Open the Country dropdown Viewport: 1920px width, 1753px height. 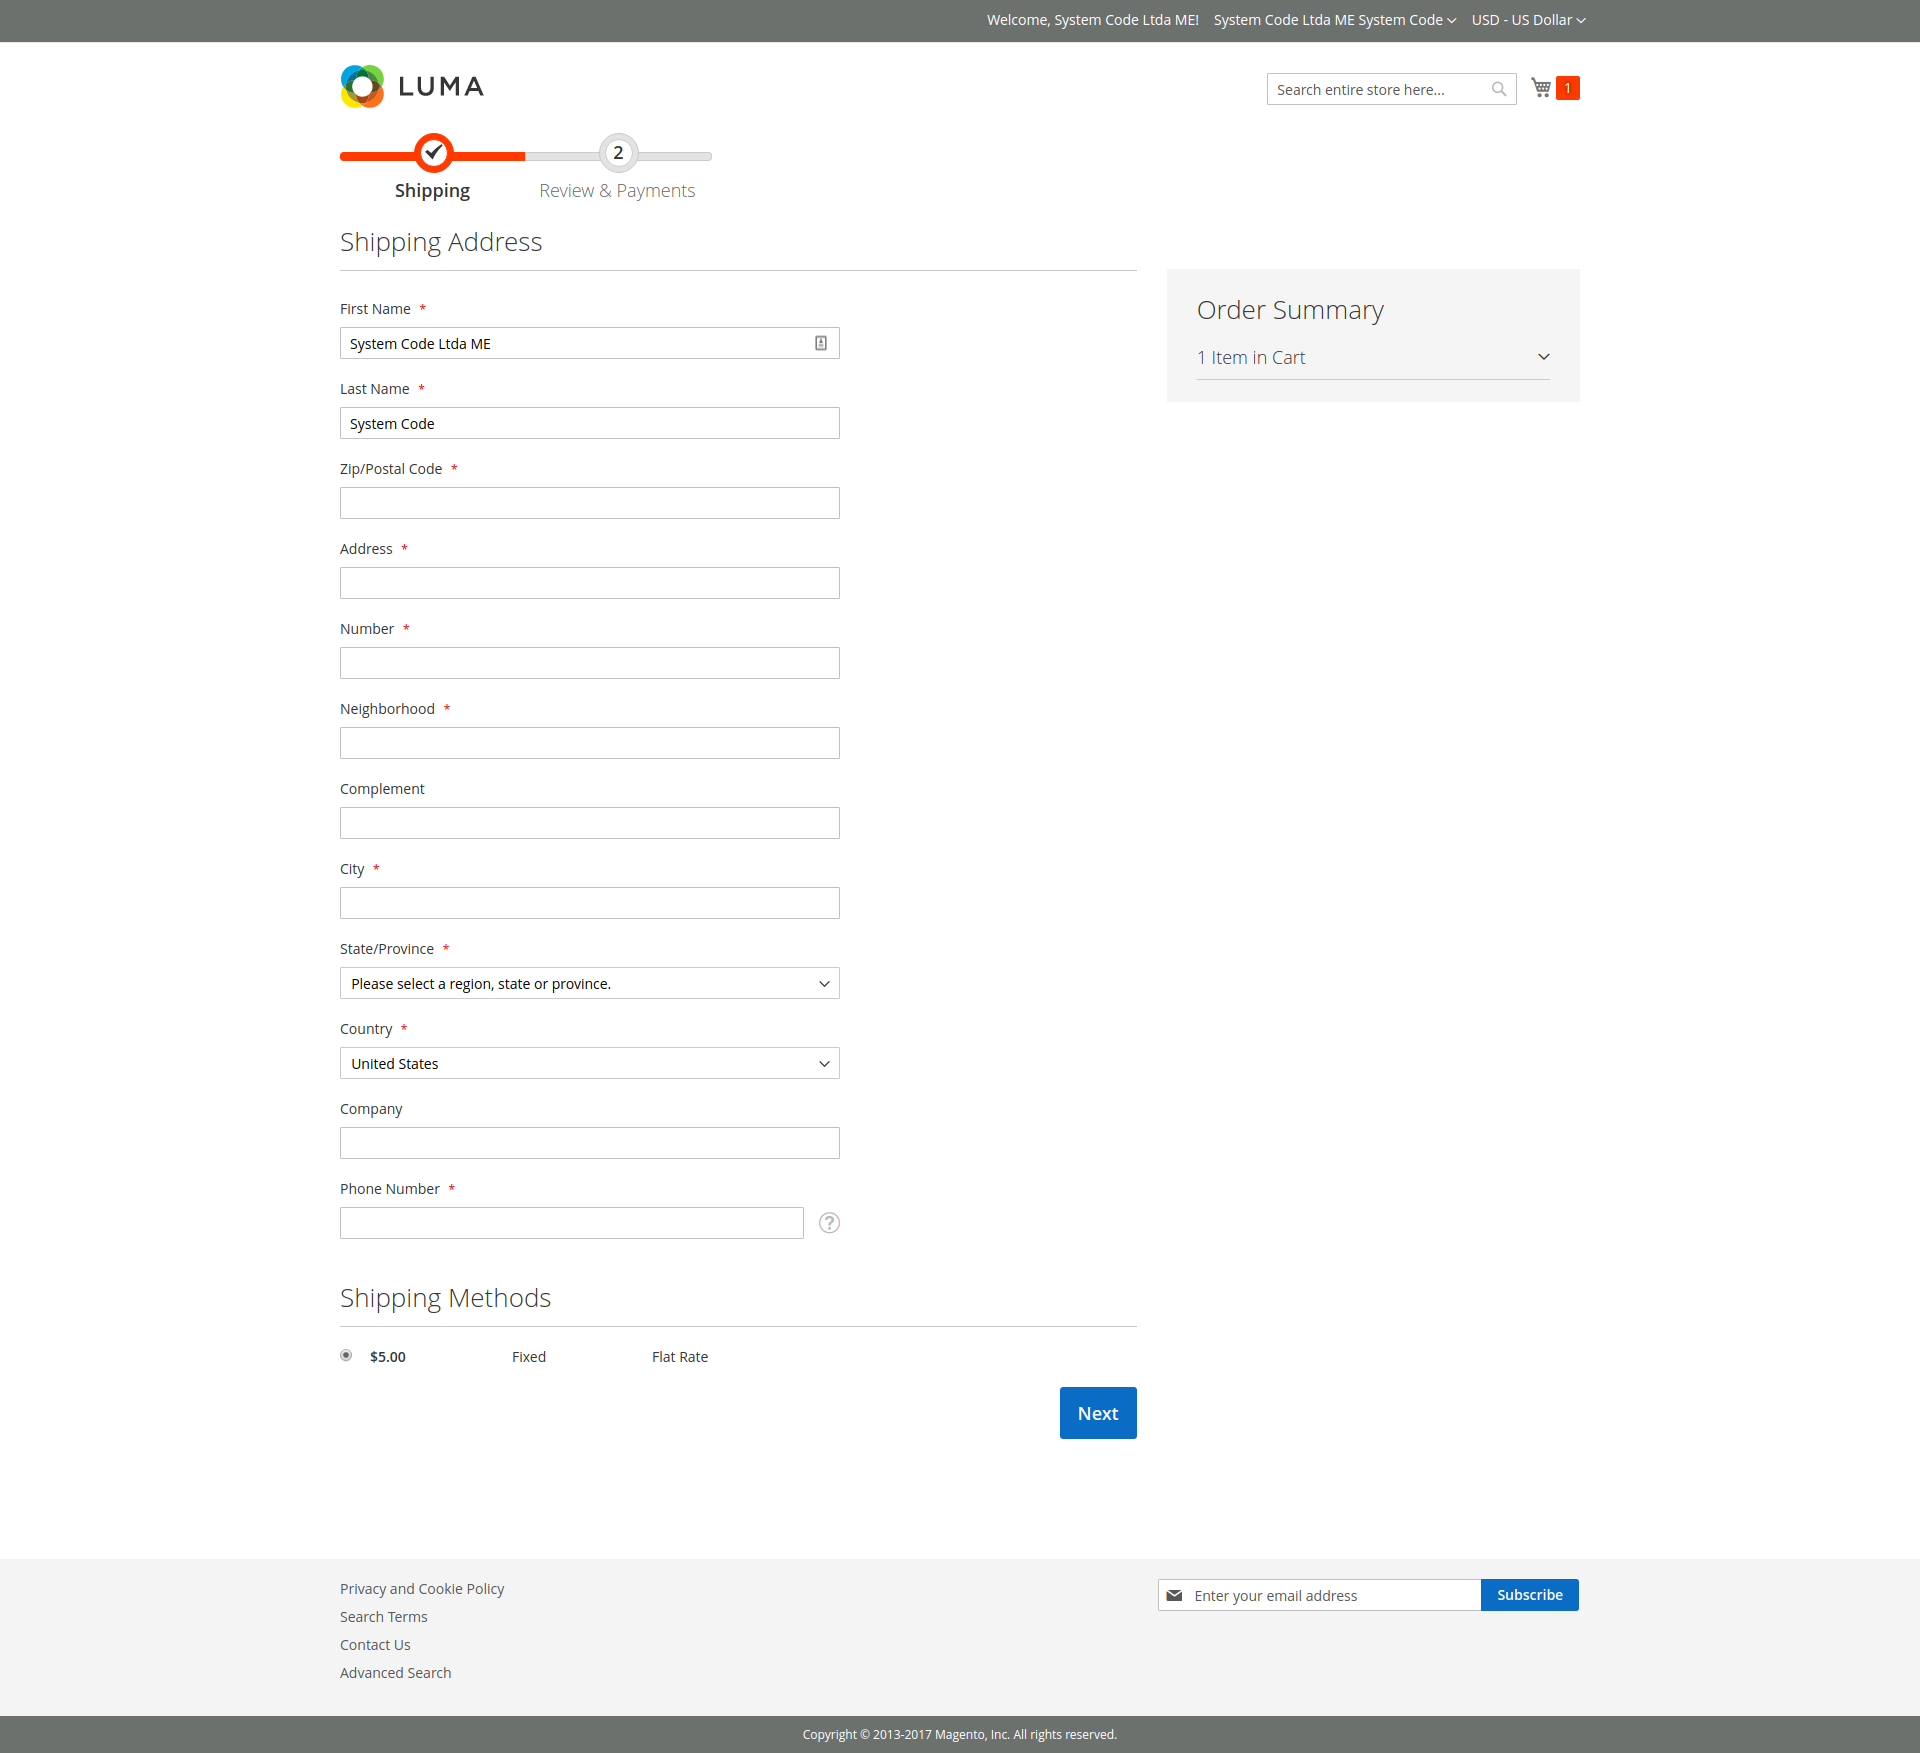click(589, 1063)
